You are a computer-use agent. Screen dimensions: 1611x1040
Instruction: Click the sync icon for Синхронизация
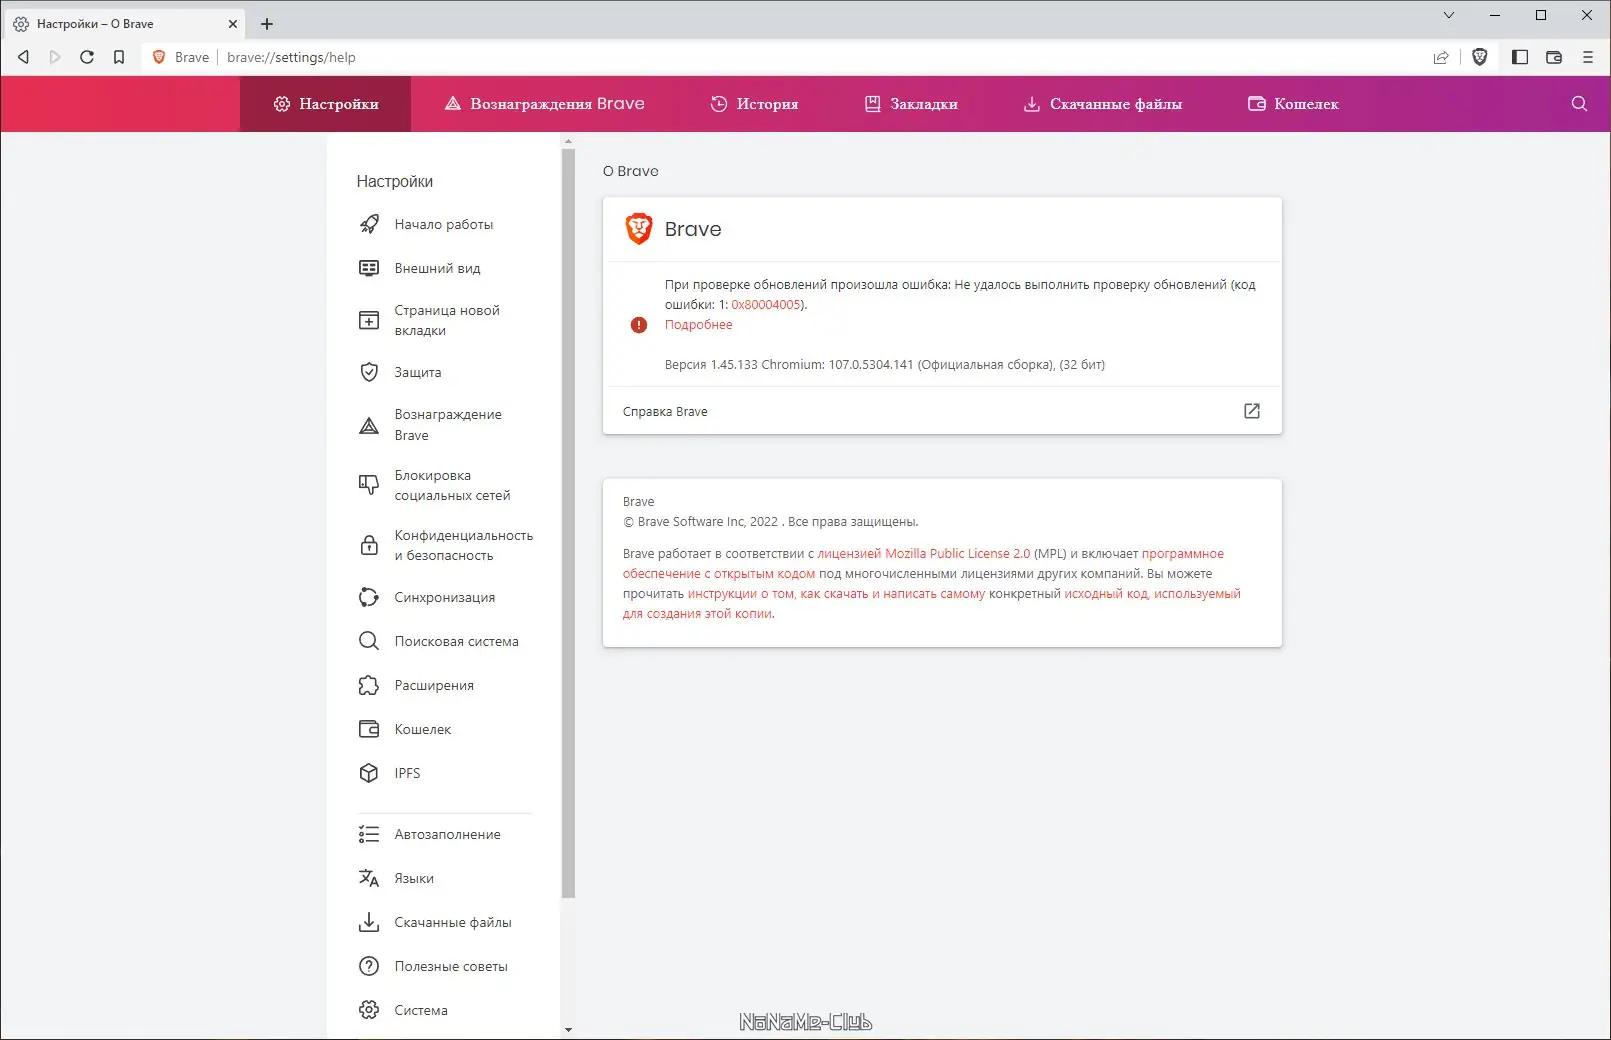[369, 597]
